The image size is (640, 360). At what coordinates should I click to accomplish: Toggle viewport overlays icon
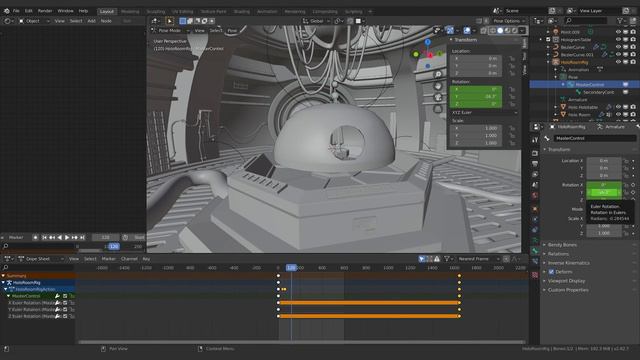[x=467, y=31]
